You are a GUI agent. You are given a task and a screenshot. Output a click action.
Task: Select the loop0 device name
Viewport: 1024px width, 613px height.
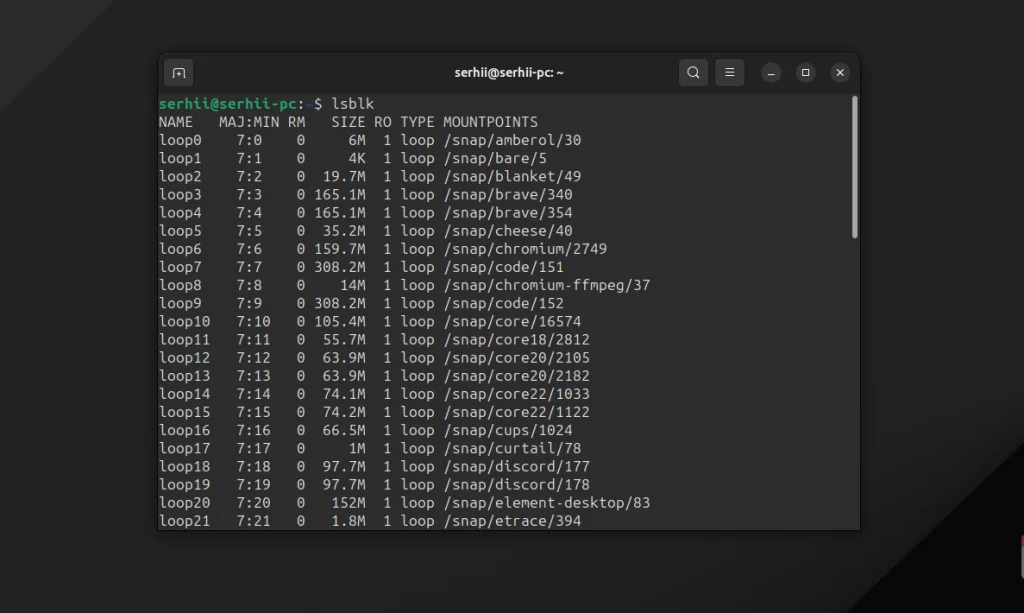point(180,140)
